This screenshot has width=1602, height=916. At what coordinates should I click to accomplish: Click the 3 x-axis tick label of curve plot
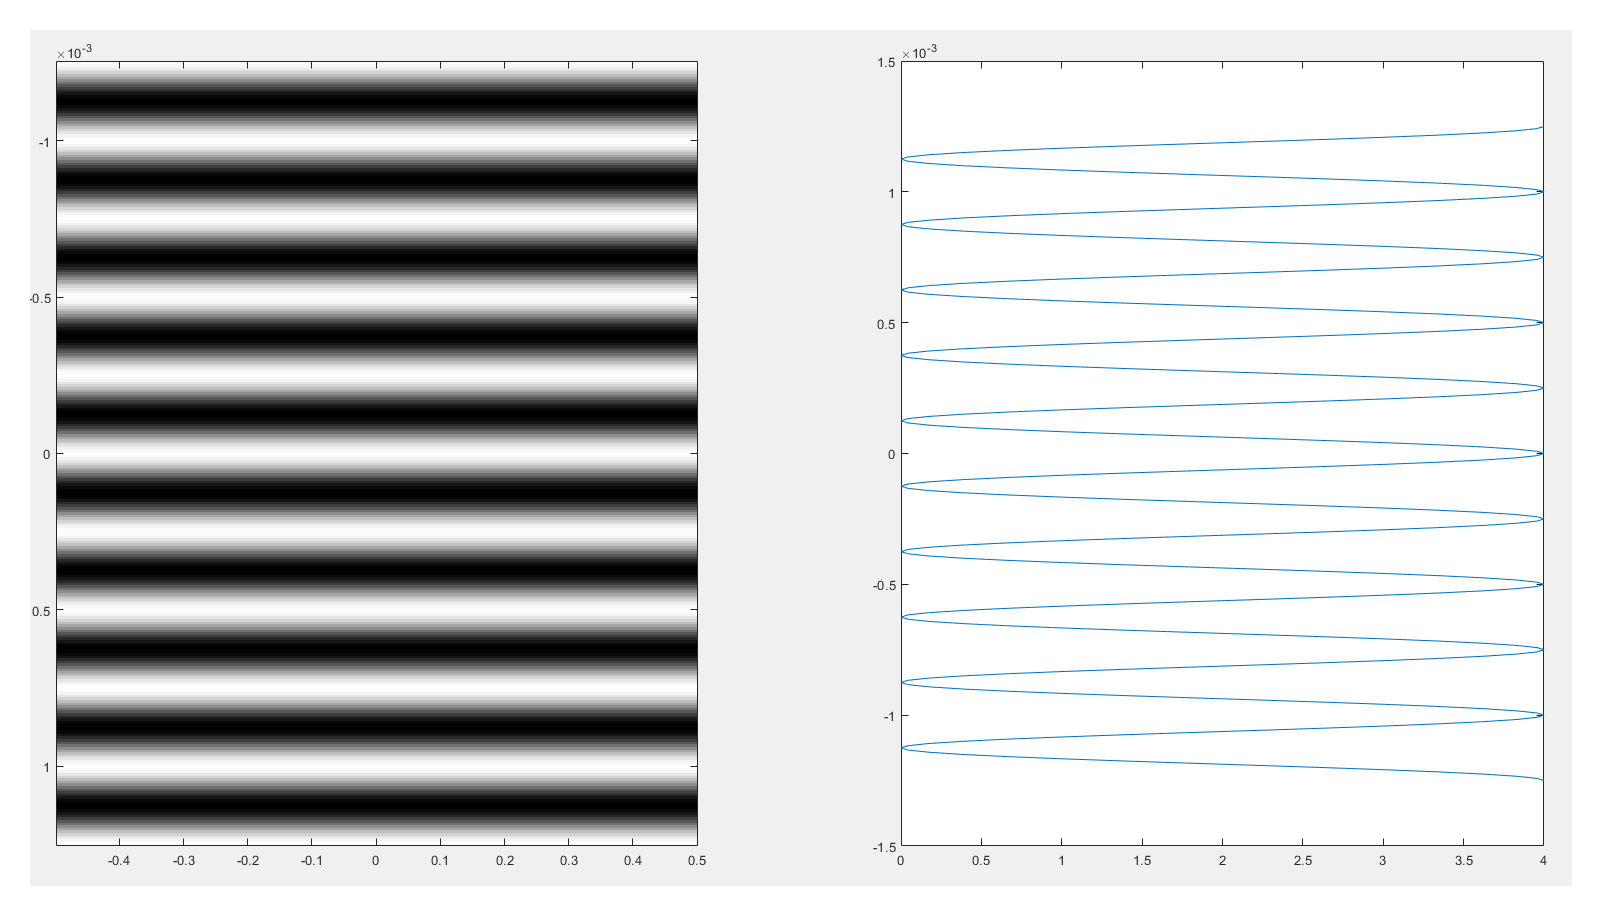(x=1383, y=860)
